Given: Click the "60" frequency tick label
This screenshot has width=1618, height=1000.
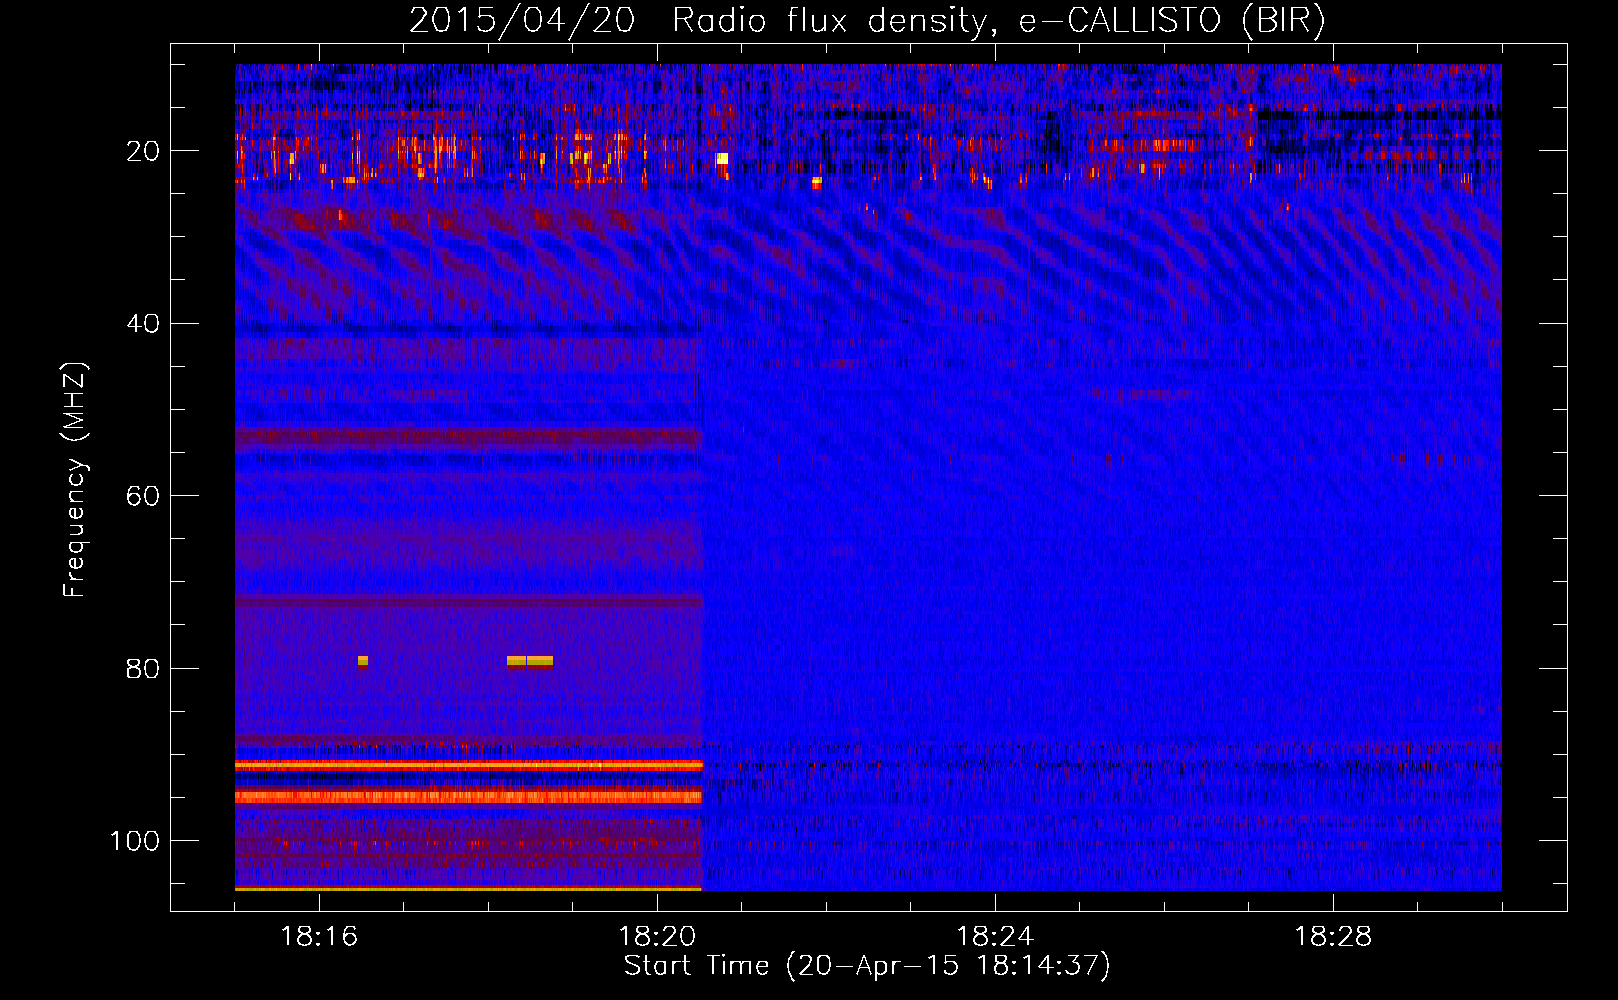Looking at the screenshot, I should pos(143,496).
